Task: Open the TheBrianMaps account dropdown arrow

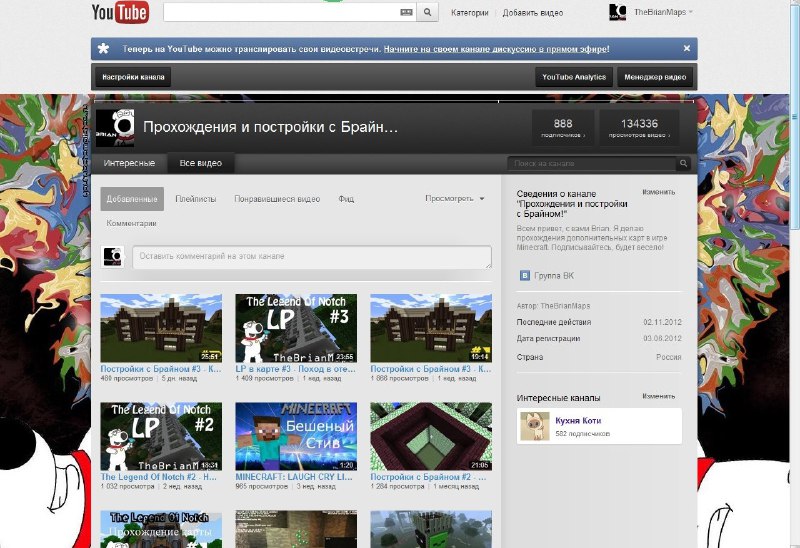Action: 691,12
